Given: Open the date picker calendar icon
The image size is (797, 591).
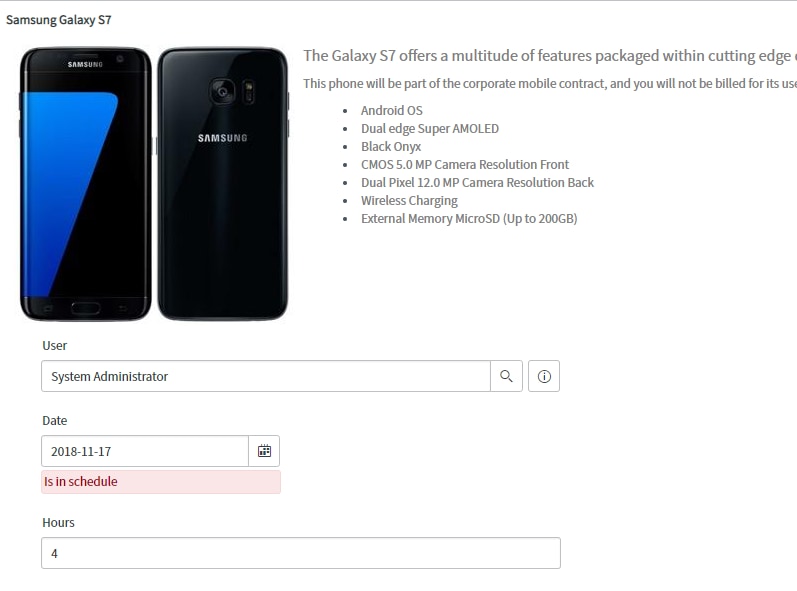Looking at the screenshot, I should coord(264,451).
